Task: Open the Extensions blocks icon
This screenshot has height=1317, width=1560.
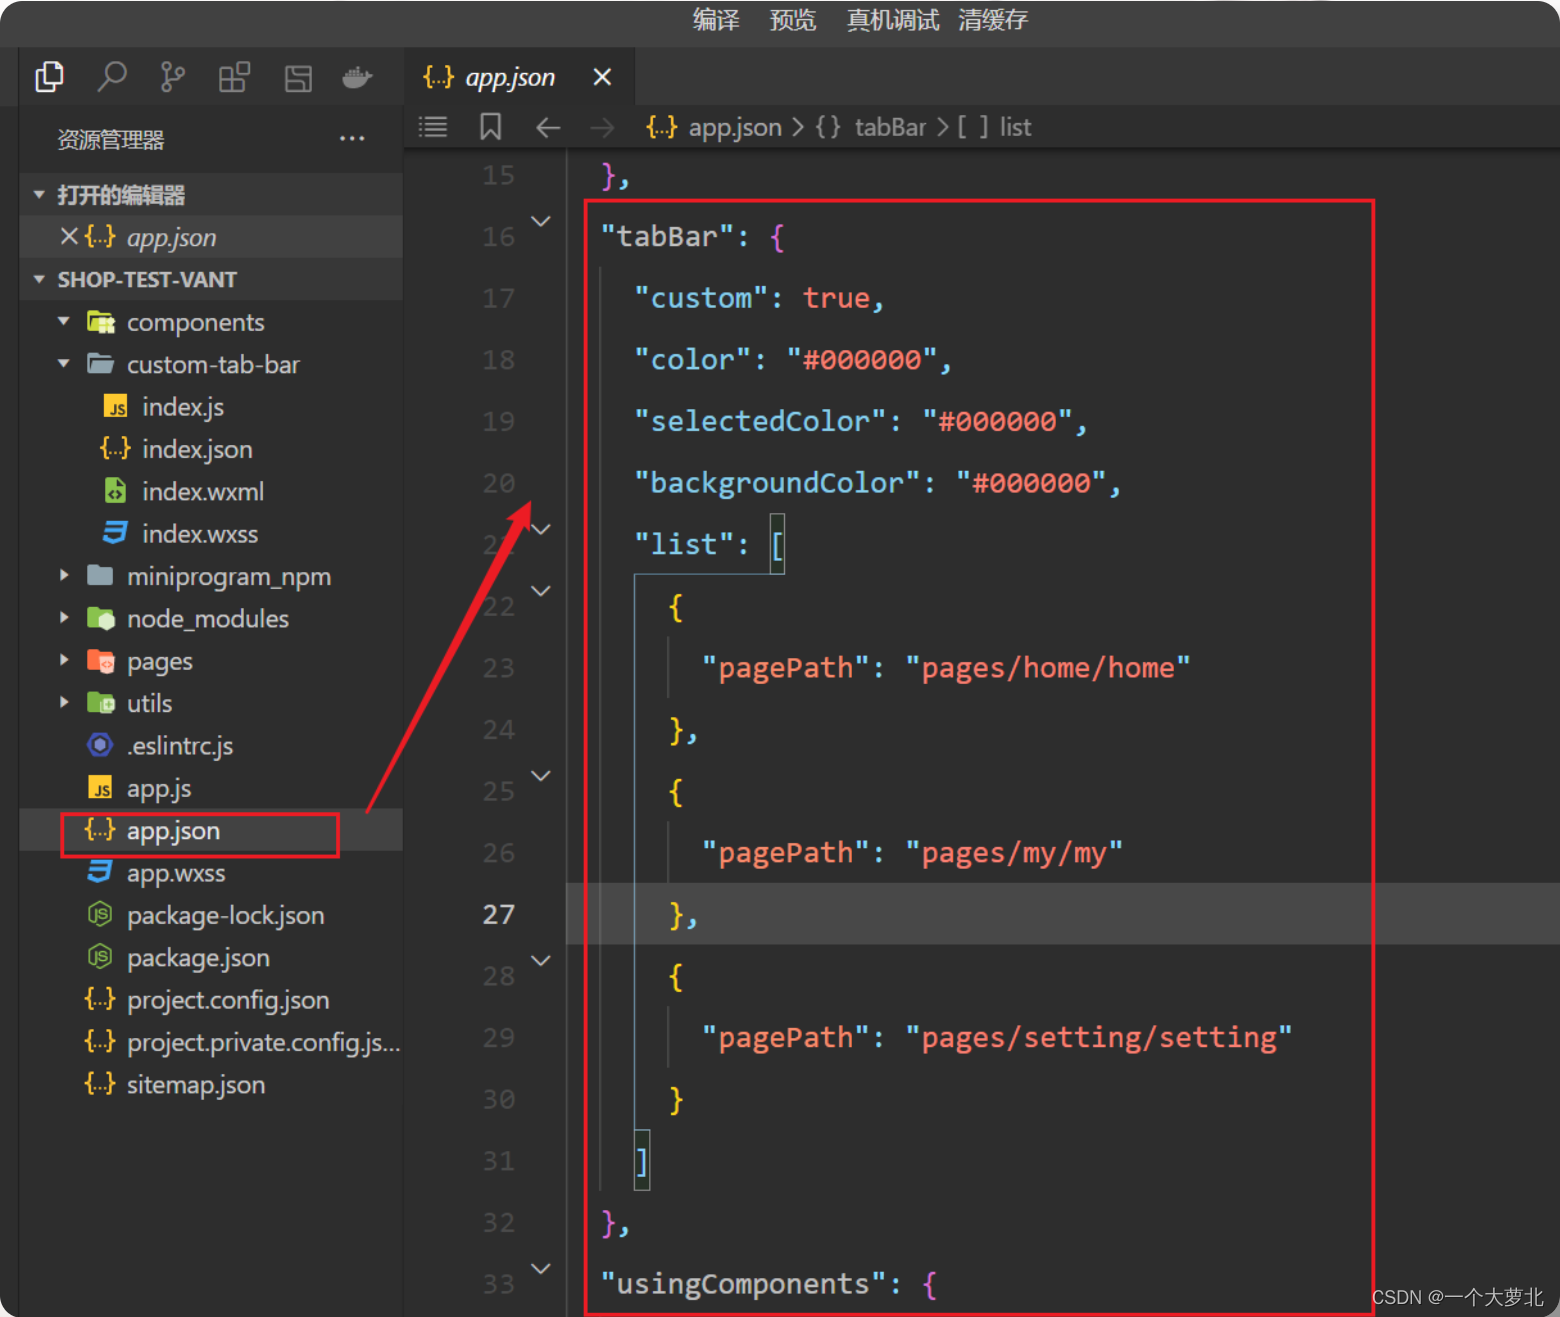Action: 234,77
